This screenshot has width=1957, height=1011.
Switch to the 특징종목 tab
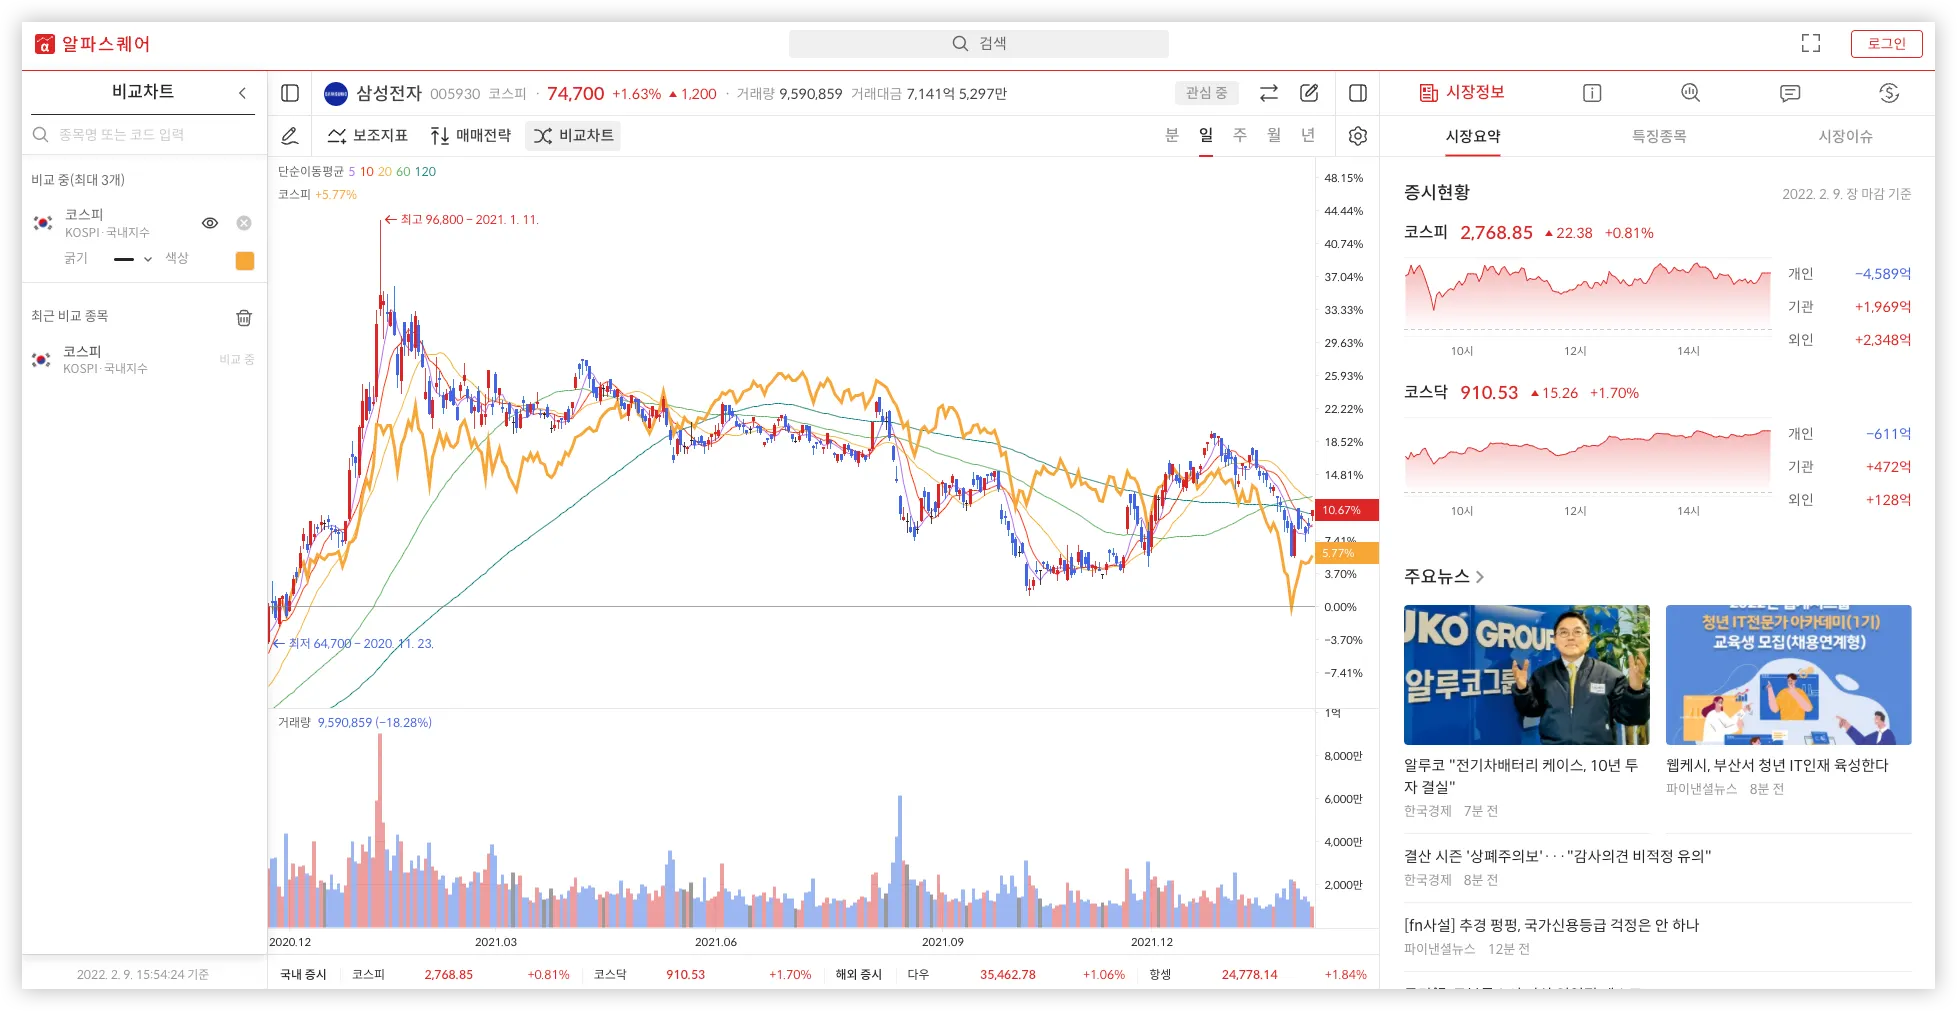[1659, 136]
